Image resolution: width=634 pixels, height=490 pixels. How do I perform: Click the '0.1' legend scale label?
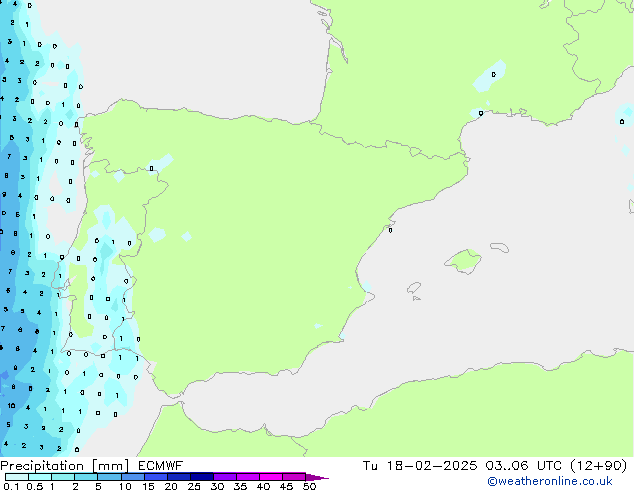[x=11, y=486]
